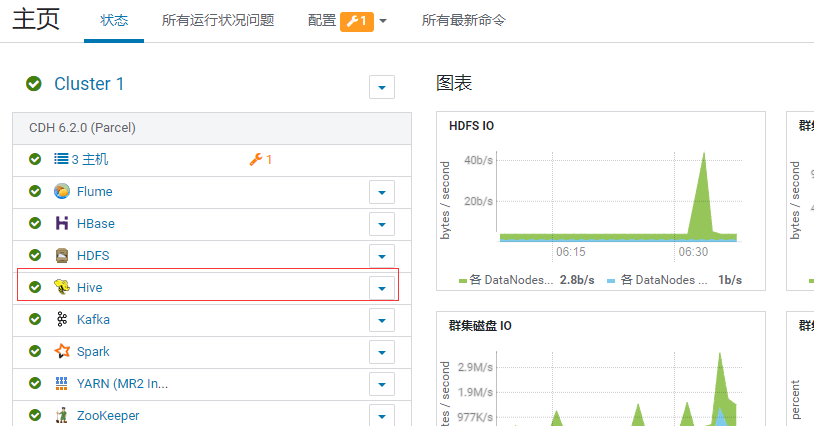
Task: Open the ZooKeeper actions dropdown
Action: pos(382,416)
